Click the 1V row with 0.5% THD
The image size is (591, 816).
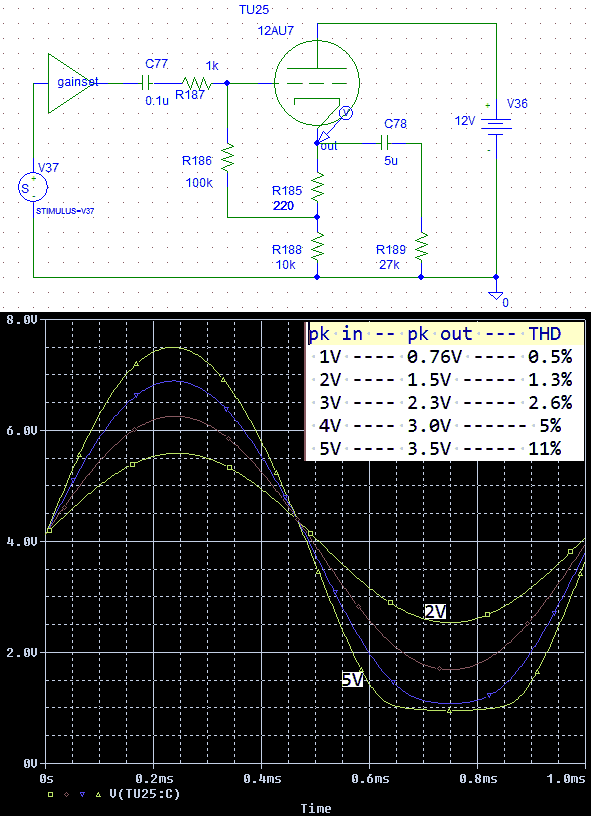[445, 357]
